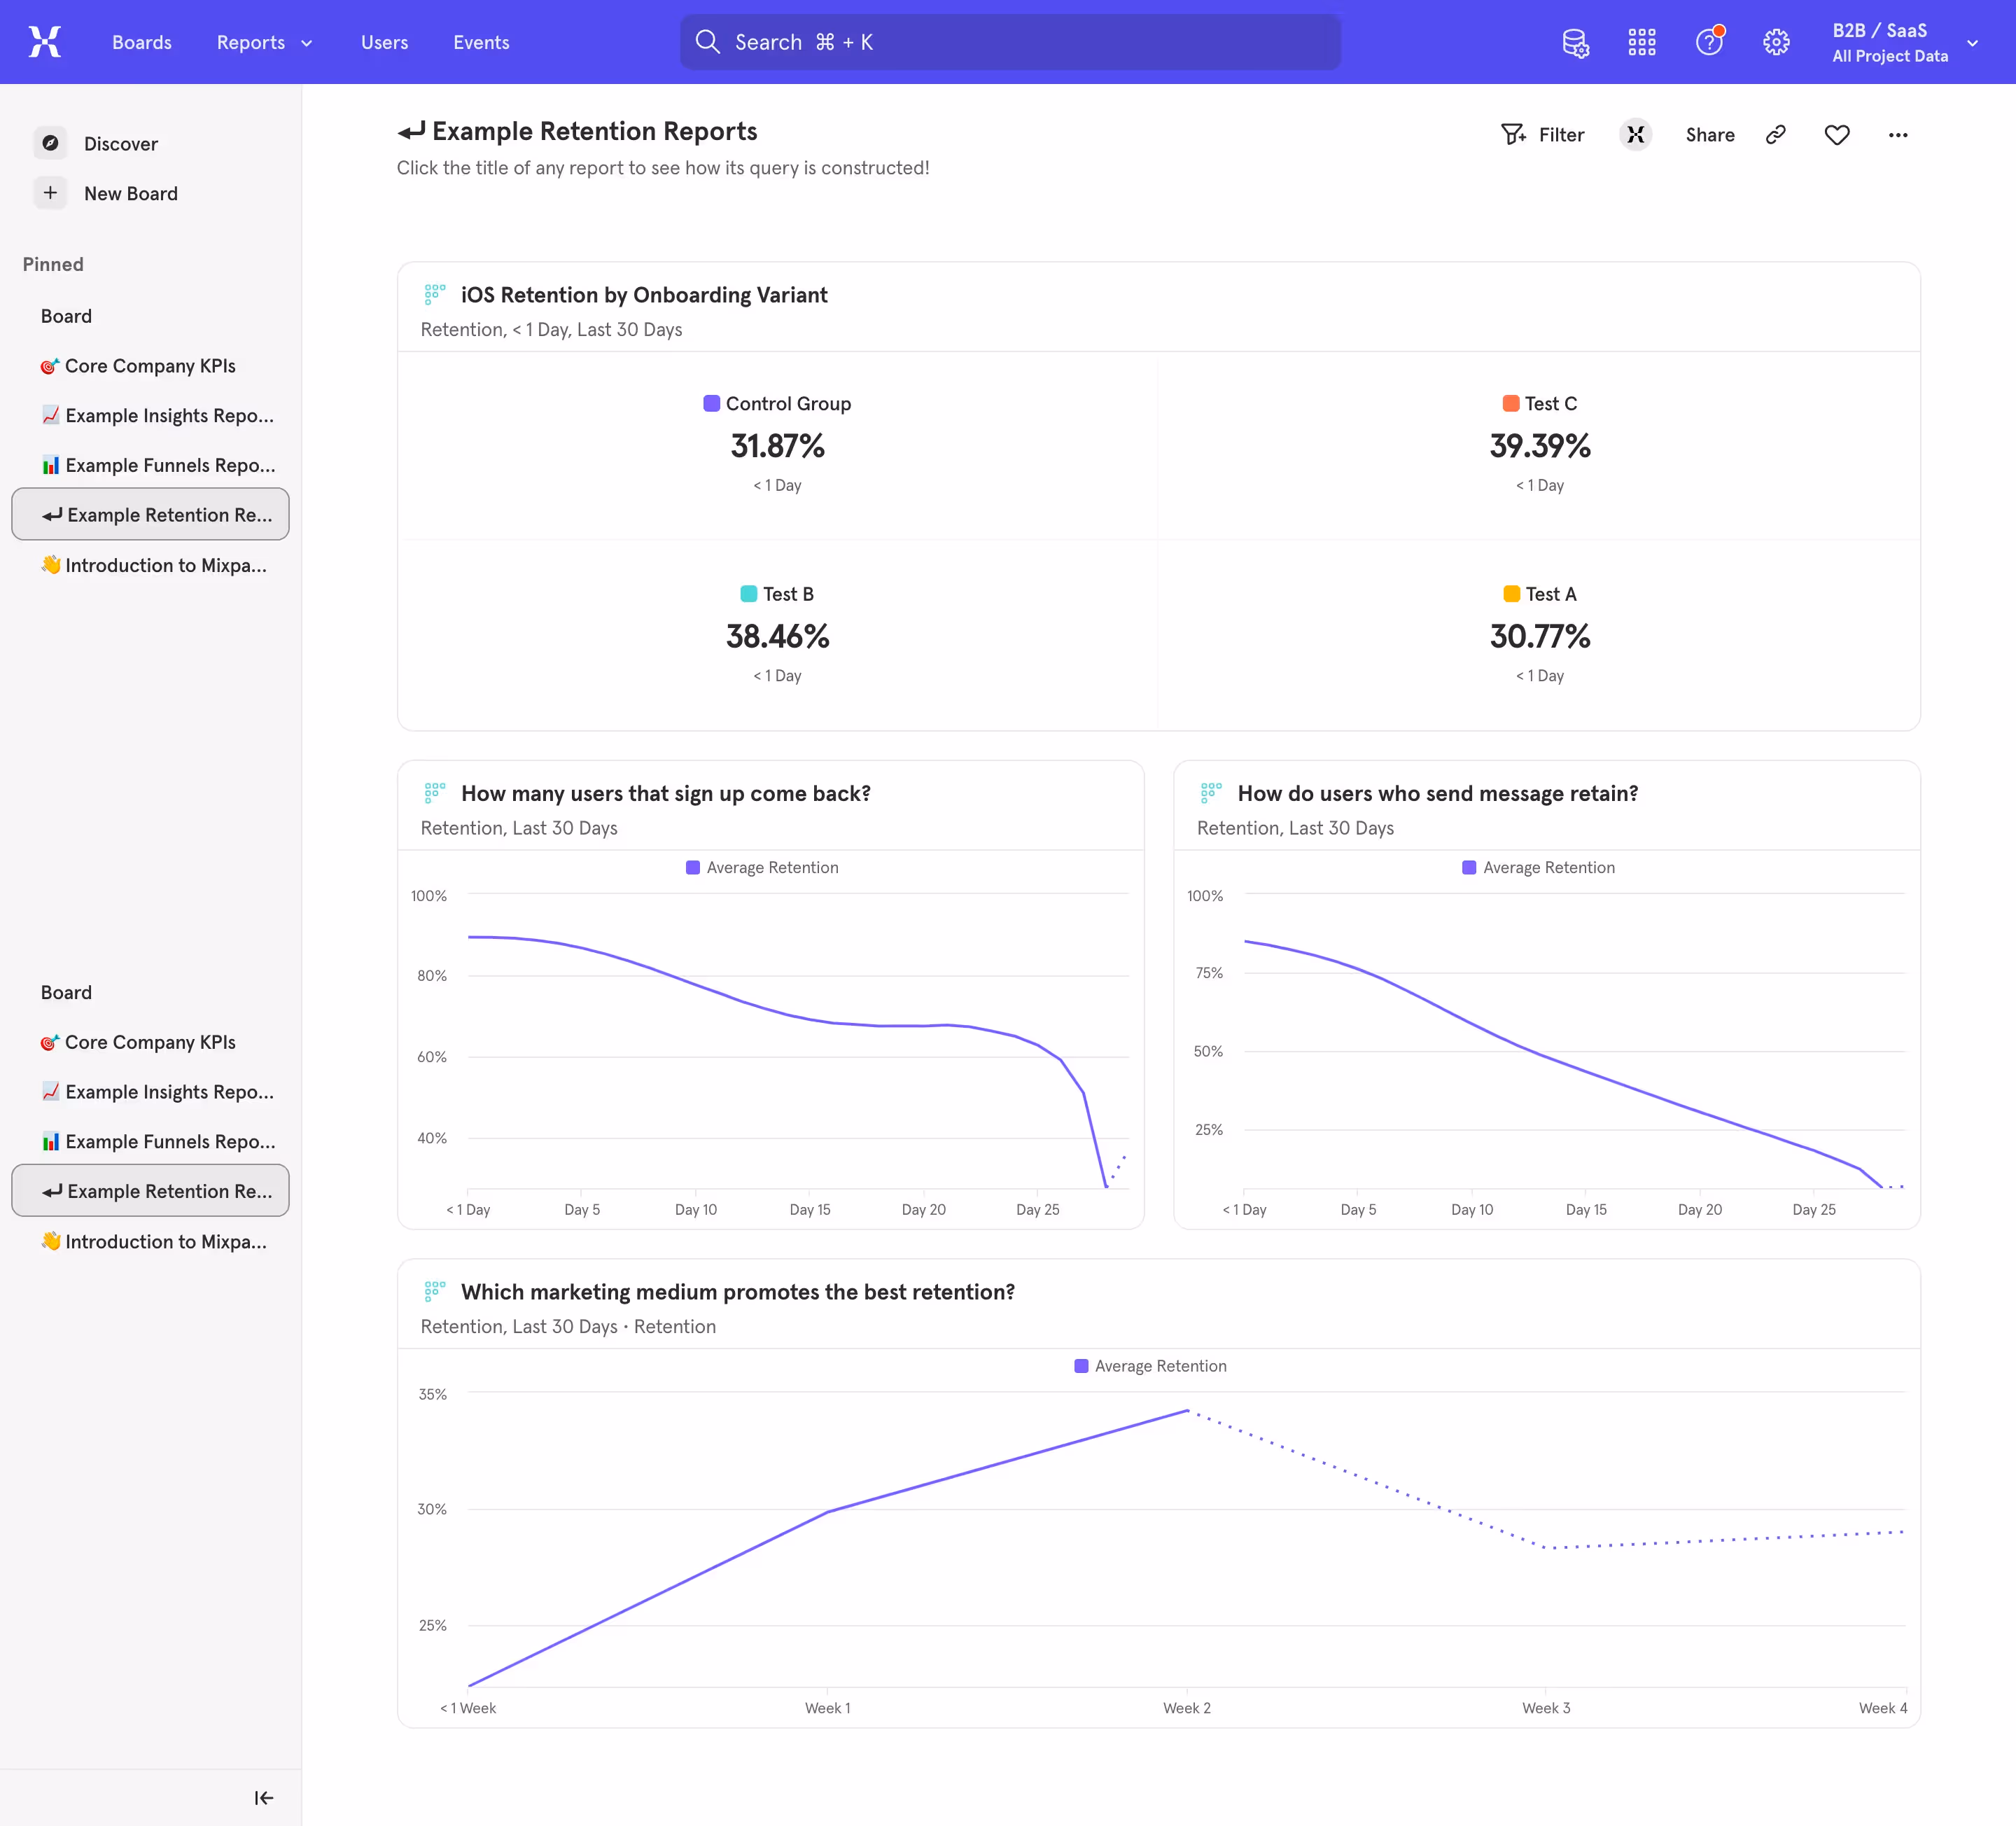2016x1826 pixels.
Task: Click inside the Search field
Action: pyautogui.click(x=1009, y=42)
